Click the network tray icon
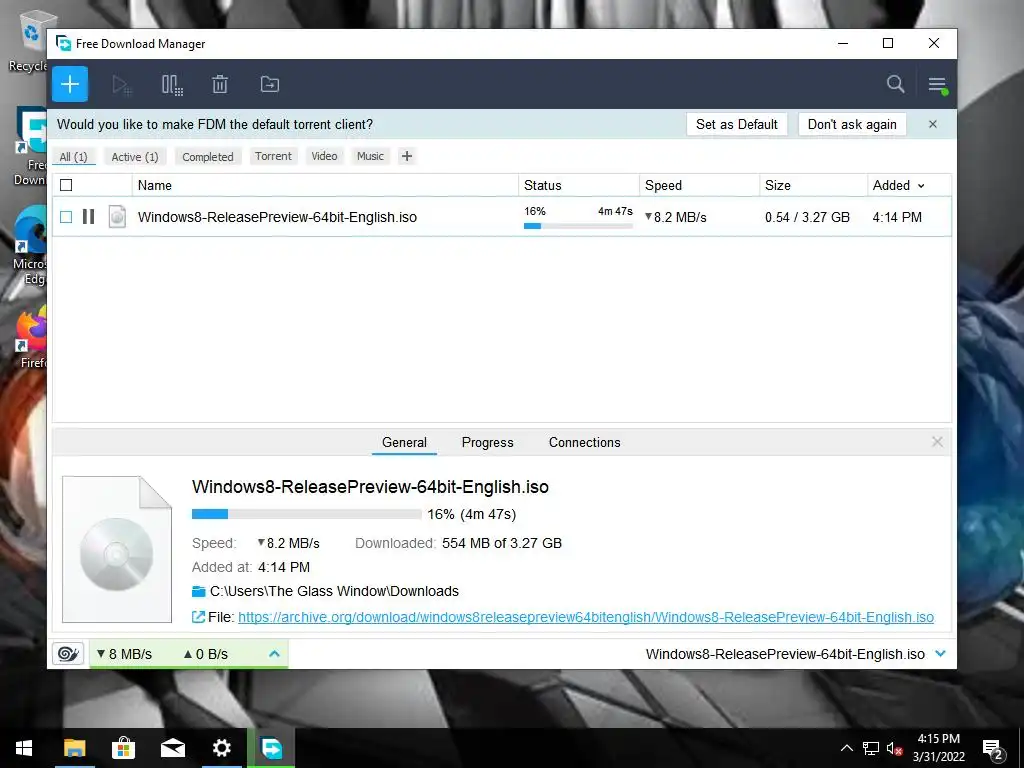This screenshot has height=768, width=1024. coord(871,748)
